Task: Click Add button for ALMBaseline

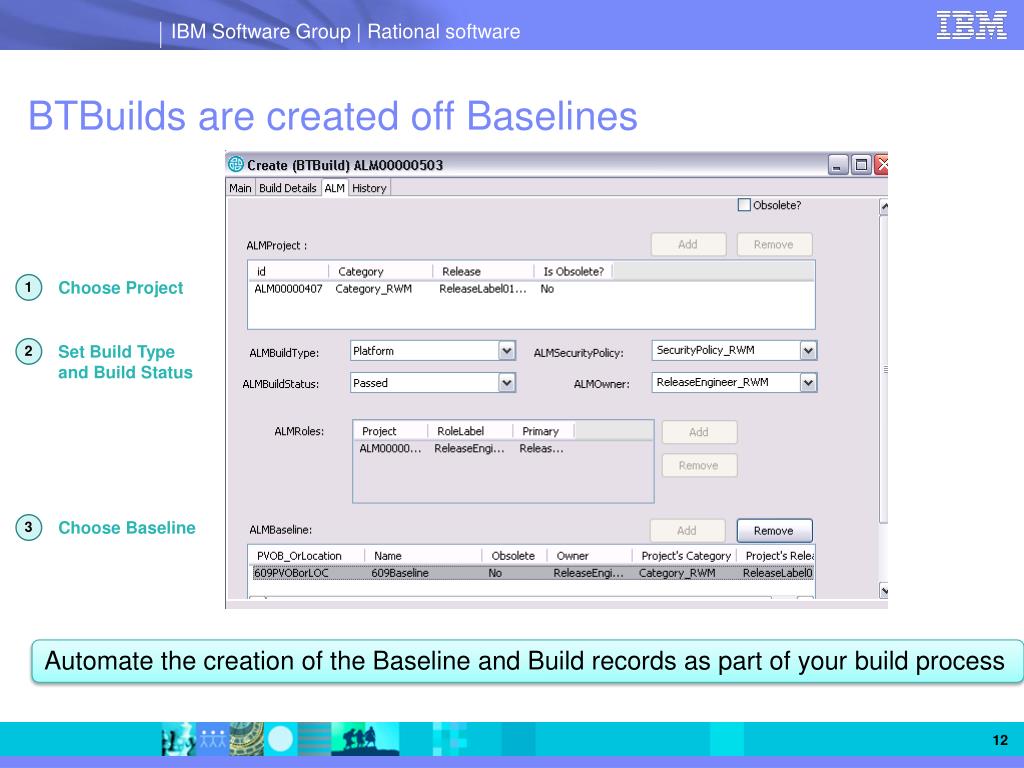Action: pos(687,531)
